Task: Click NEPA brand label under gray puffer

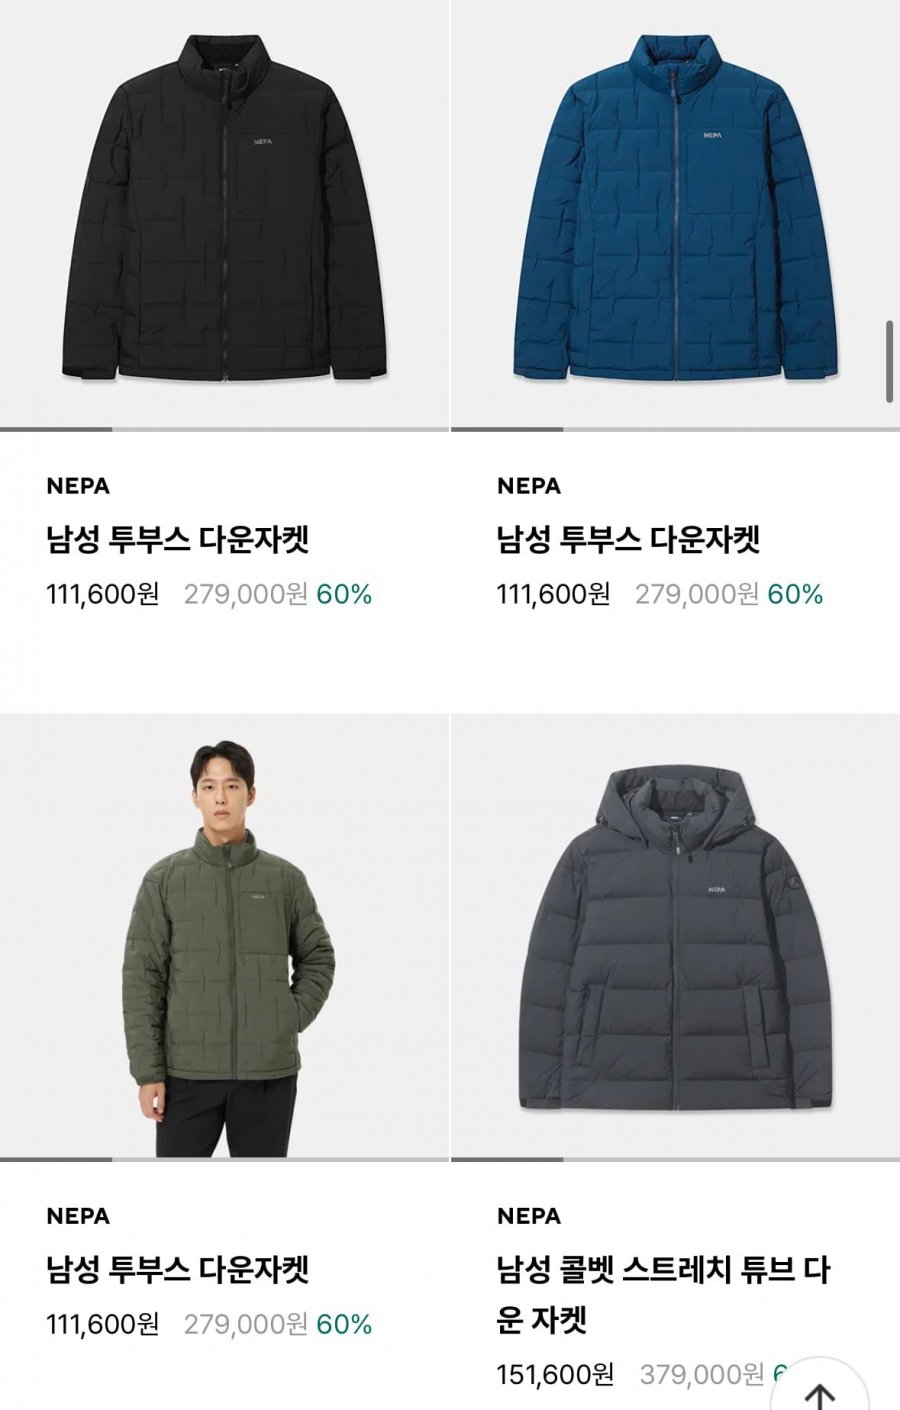Action: pyautogui.click(x=529, y=1216)
